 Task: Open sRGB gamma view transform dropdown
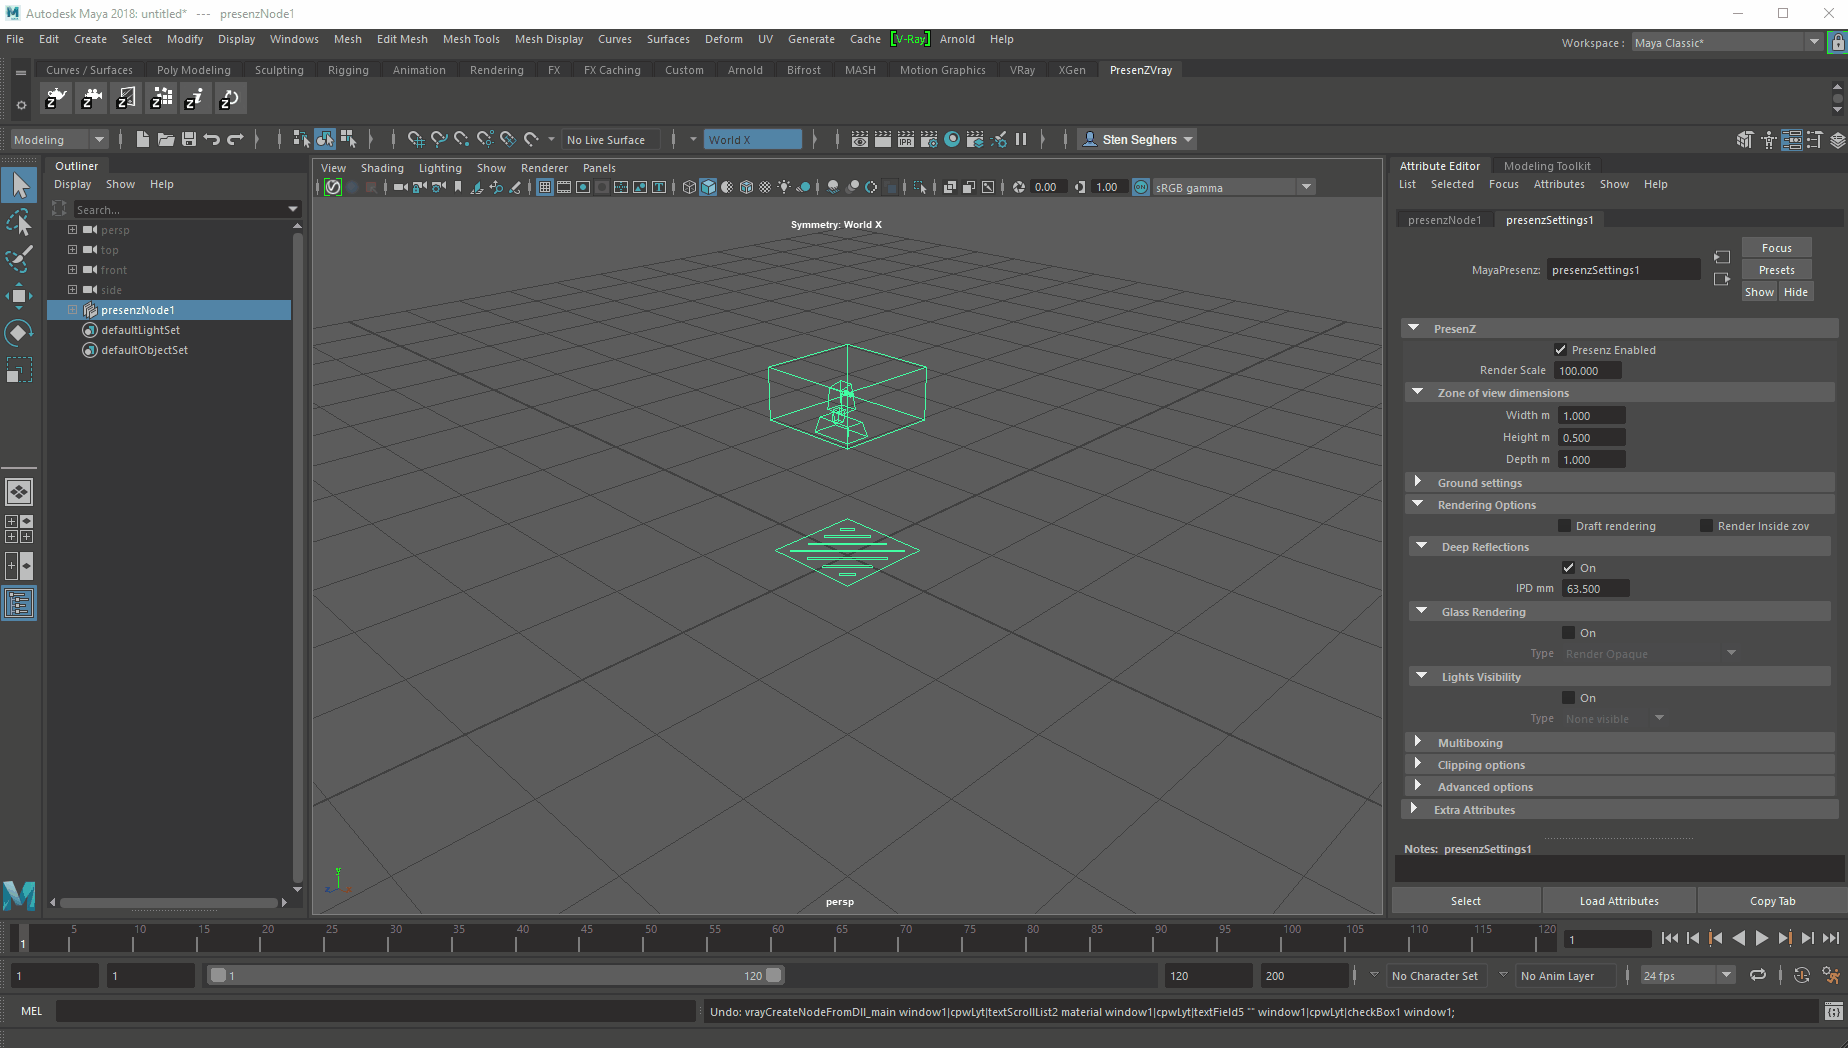tap(1235, 187)
